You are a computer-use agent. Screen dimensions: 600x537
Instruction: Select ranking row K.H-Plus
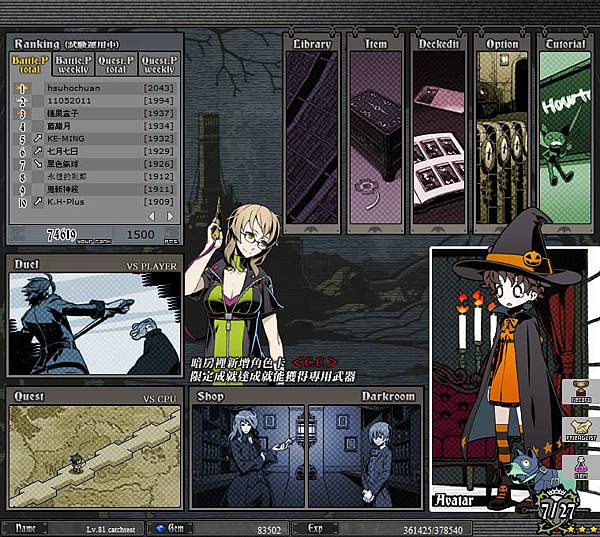coord(95,202)
